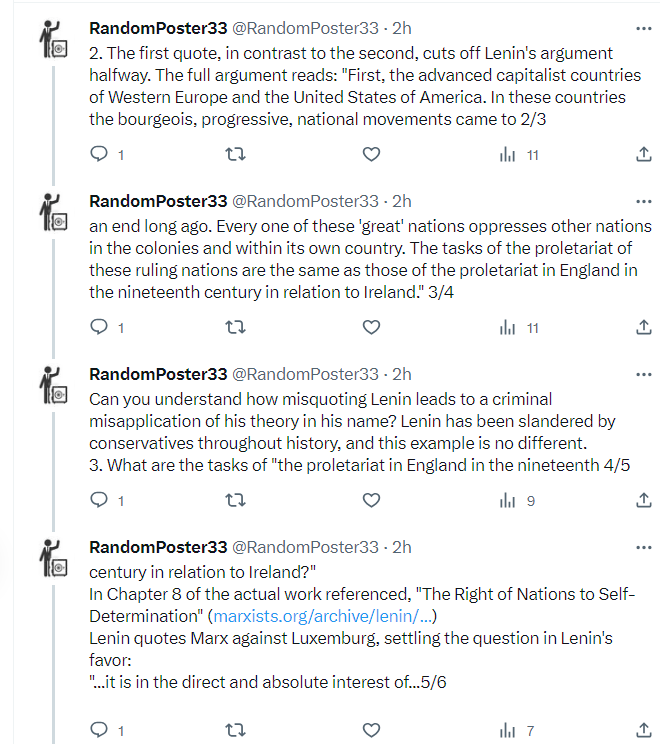Like the tweet ending in 4/5
Viewport: 660px width, 744px height.
coord(371,500)
